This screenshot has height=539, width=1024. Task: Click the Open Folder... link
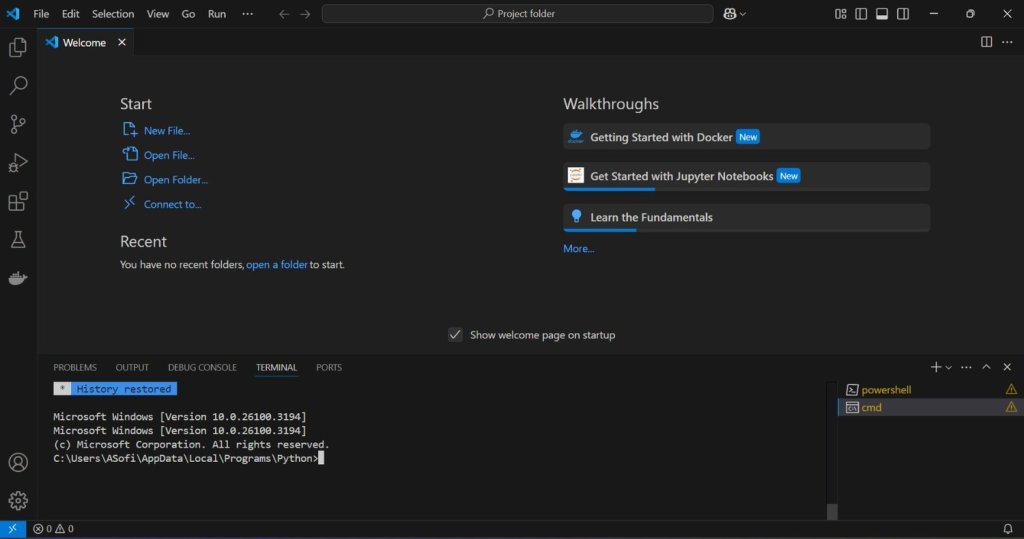pos(175,180)
